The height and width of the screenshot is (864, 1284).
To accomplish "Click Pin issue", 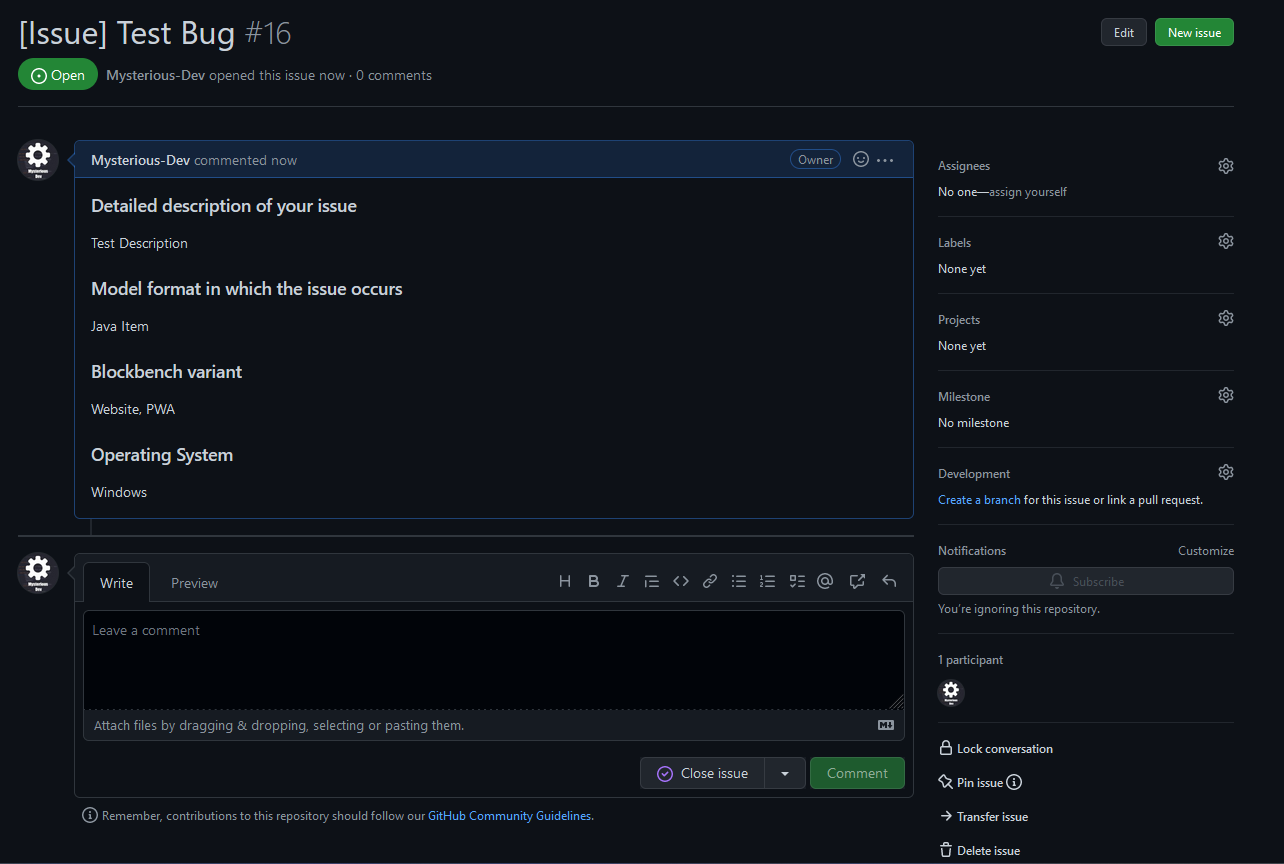I will click(x=971, y=783).
